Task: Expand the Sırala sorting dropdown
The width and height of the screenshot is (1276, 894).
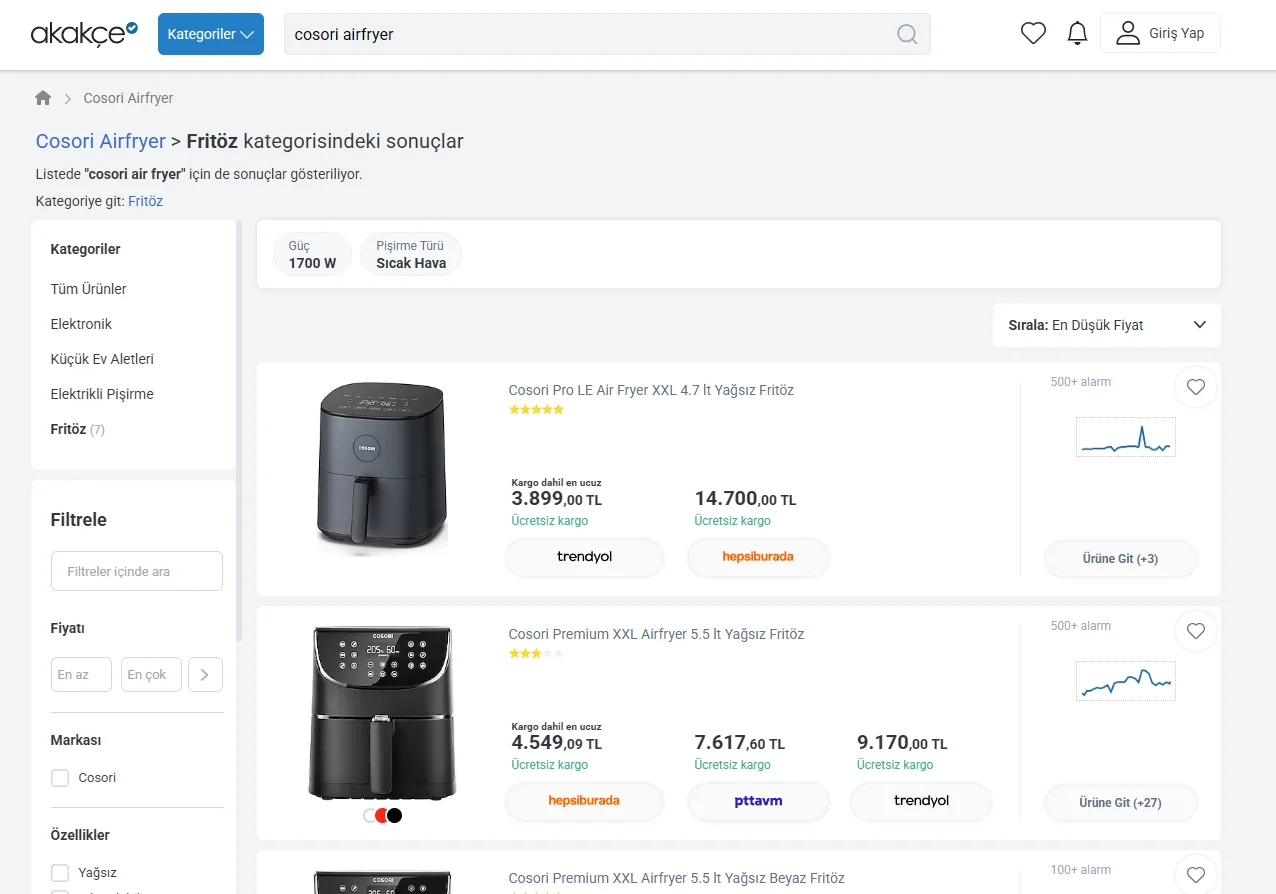Action: (x=1106, y=325)
